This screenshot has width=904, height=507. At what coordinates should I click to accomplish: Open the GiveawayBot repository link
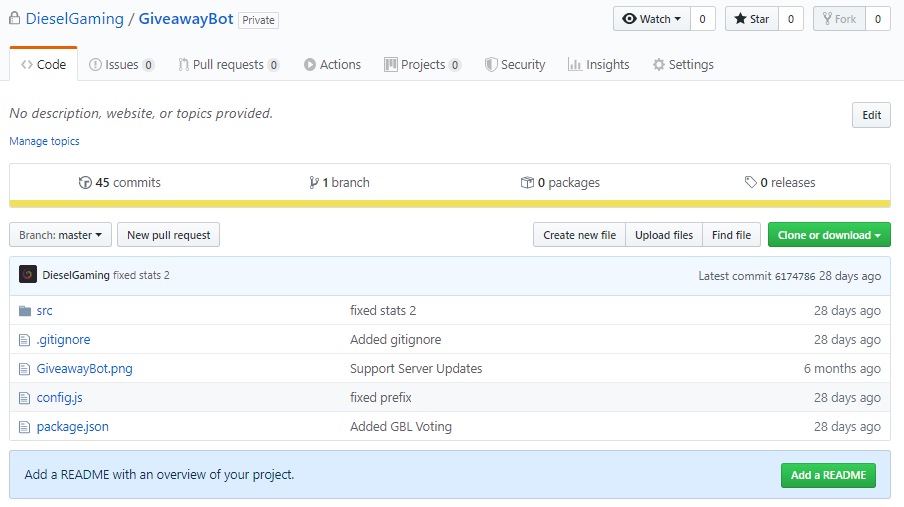tap(186, 18)
